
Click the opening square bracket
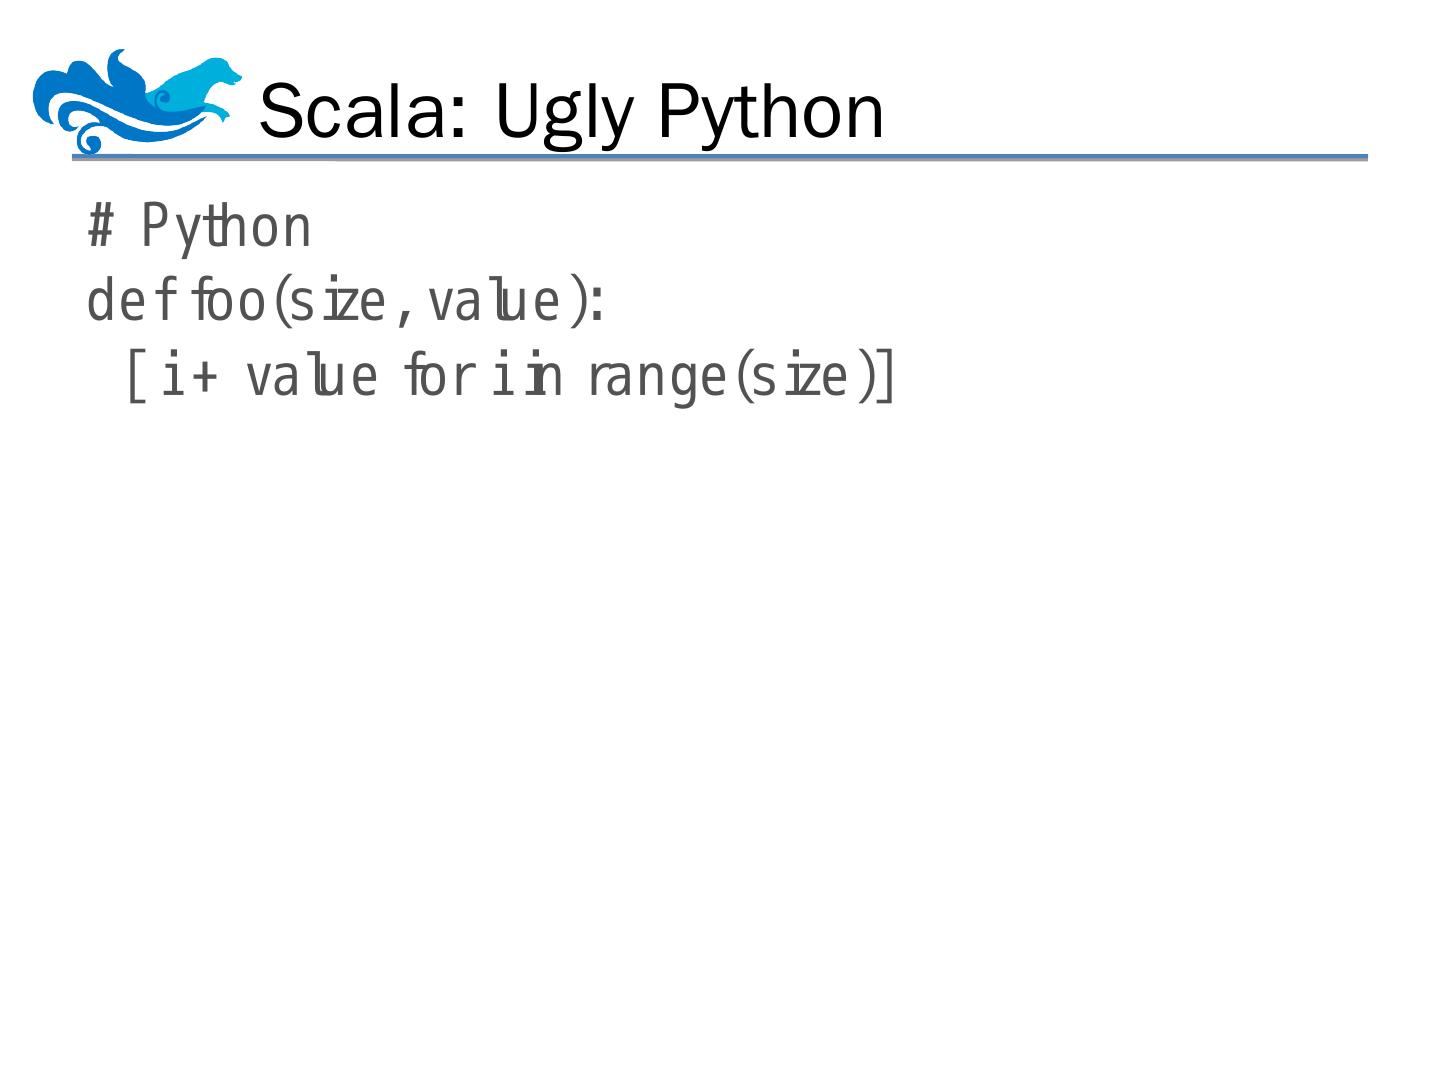click(136, 376)
